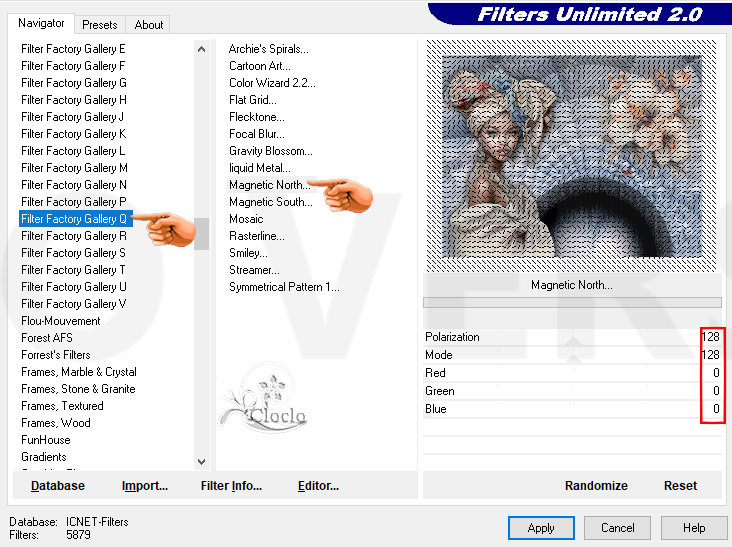Pick Magnetic South from filter list

270,202
